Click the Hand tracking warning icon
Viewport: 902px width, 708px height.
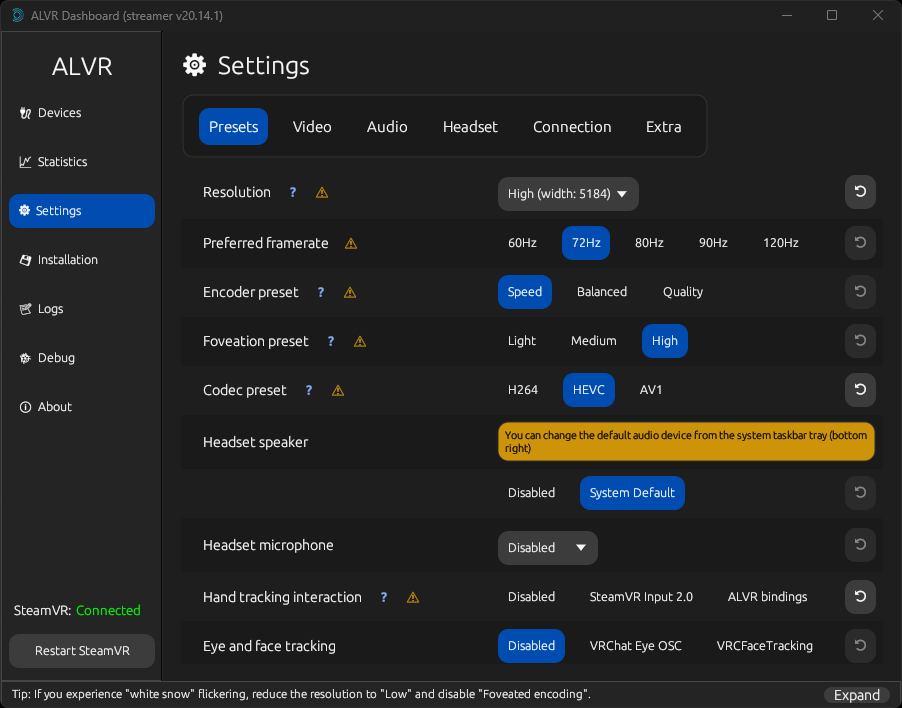(413, 598)
